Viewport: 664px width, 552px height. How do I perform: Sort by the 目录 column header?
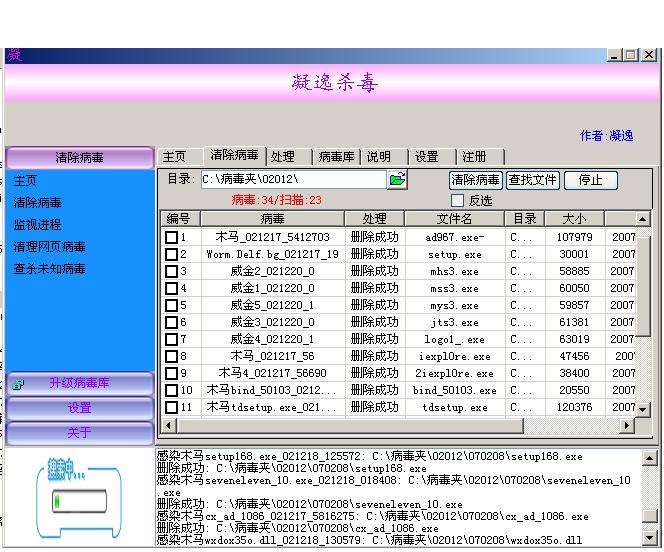(525, 219)
